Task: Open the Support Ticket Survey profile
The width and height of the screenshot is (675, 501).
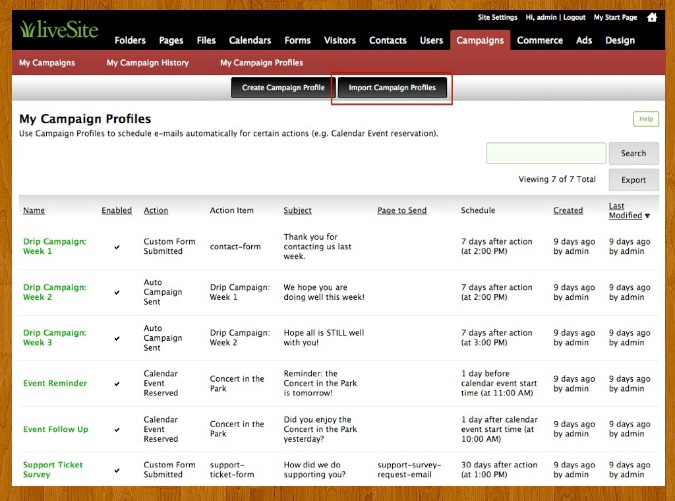Action: [53, 470]
